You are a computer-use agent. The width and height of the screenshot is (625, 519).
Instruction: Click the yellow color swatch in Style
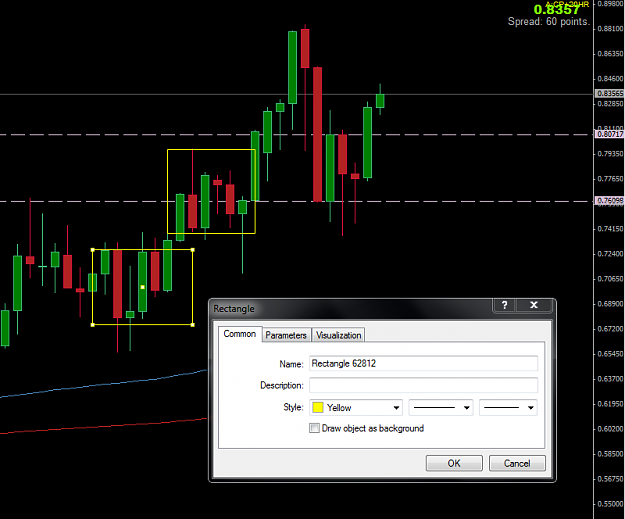pos(318,407)
